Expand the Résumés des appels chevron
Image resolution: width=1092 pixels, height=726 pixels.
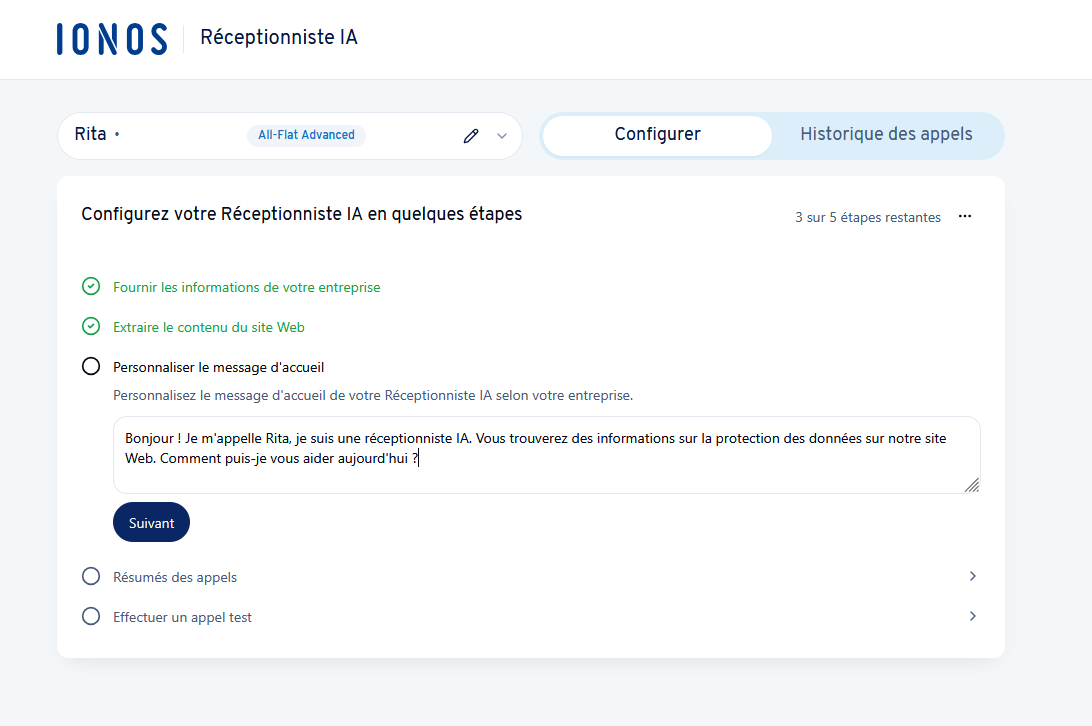tap(972, 576)
